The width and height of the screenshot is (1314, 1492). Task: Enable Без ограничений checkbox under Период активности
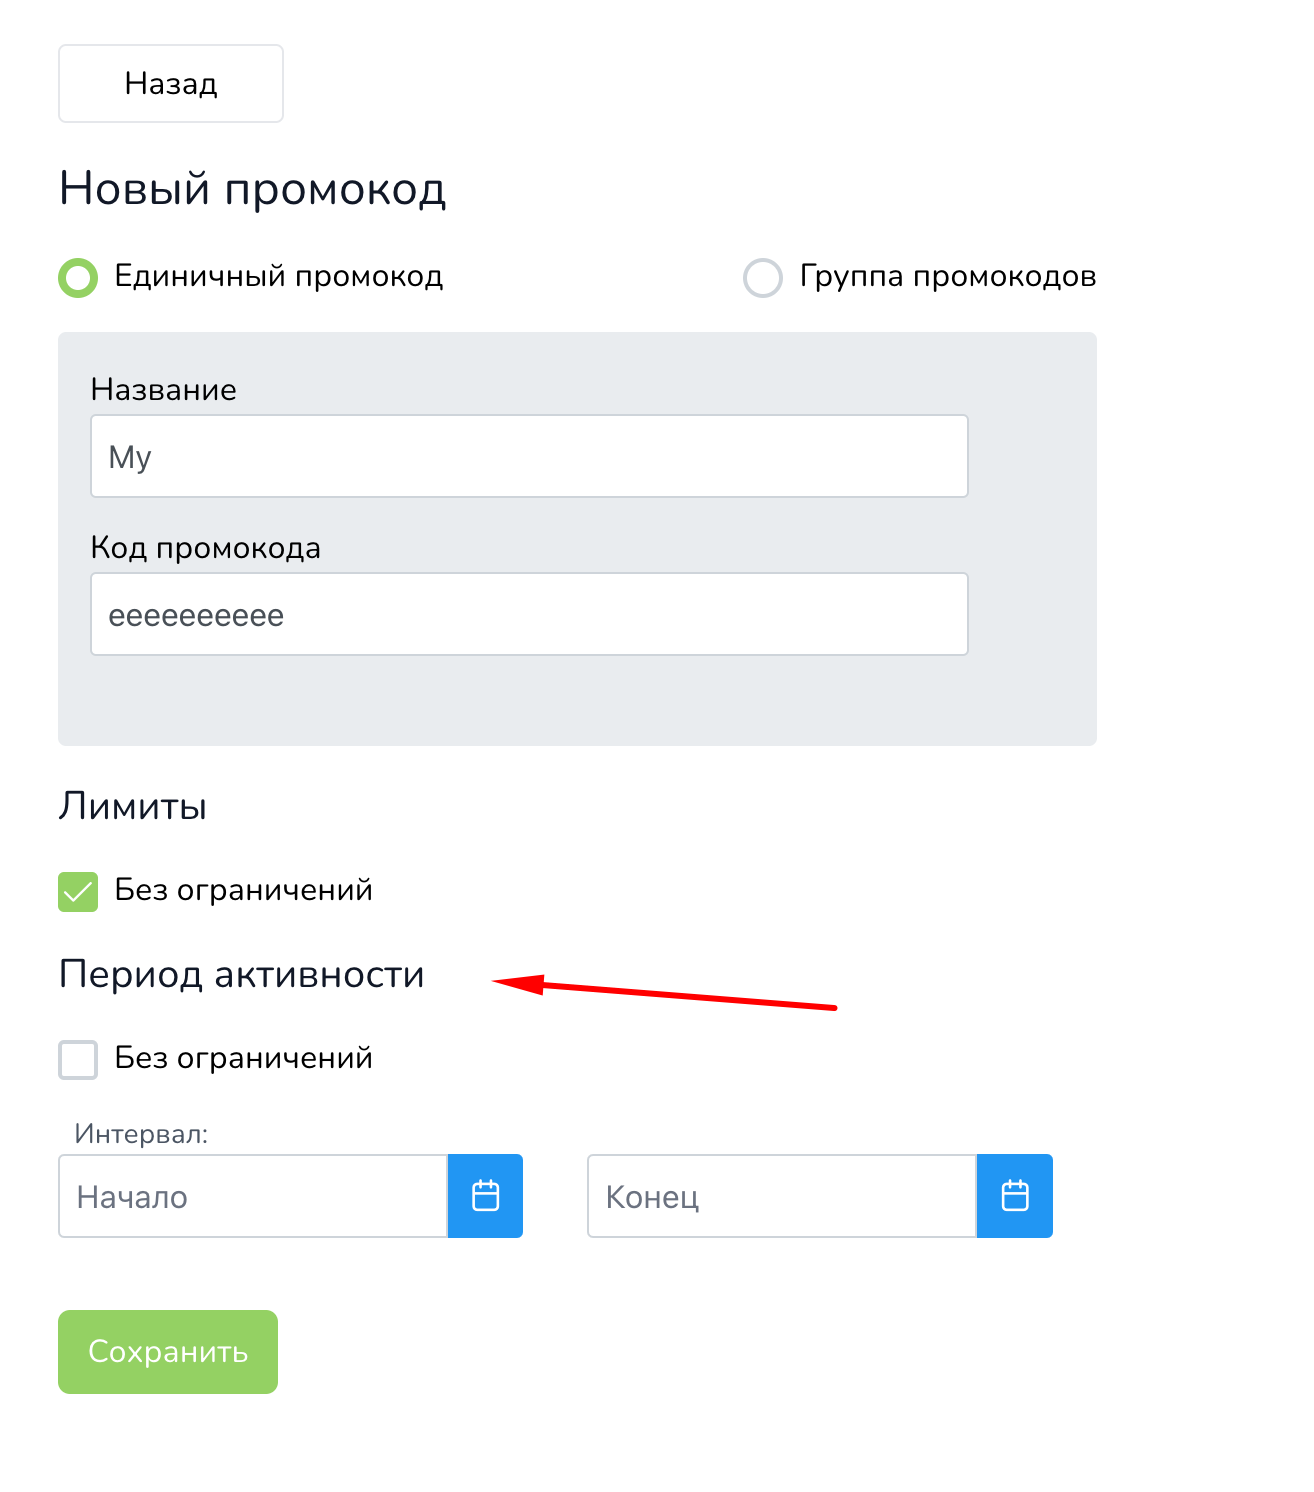tap(78, 1059)
